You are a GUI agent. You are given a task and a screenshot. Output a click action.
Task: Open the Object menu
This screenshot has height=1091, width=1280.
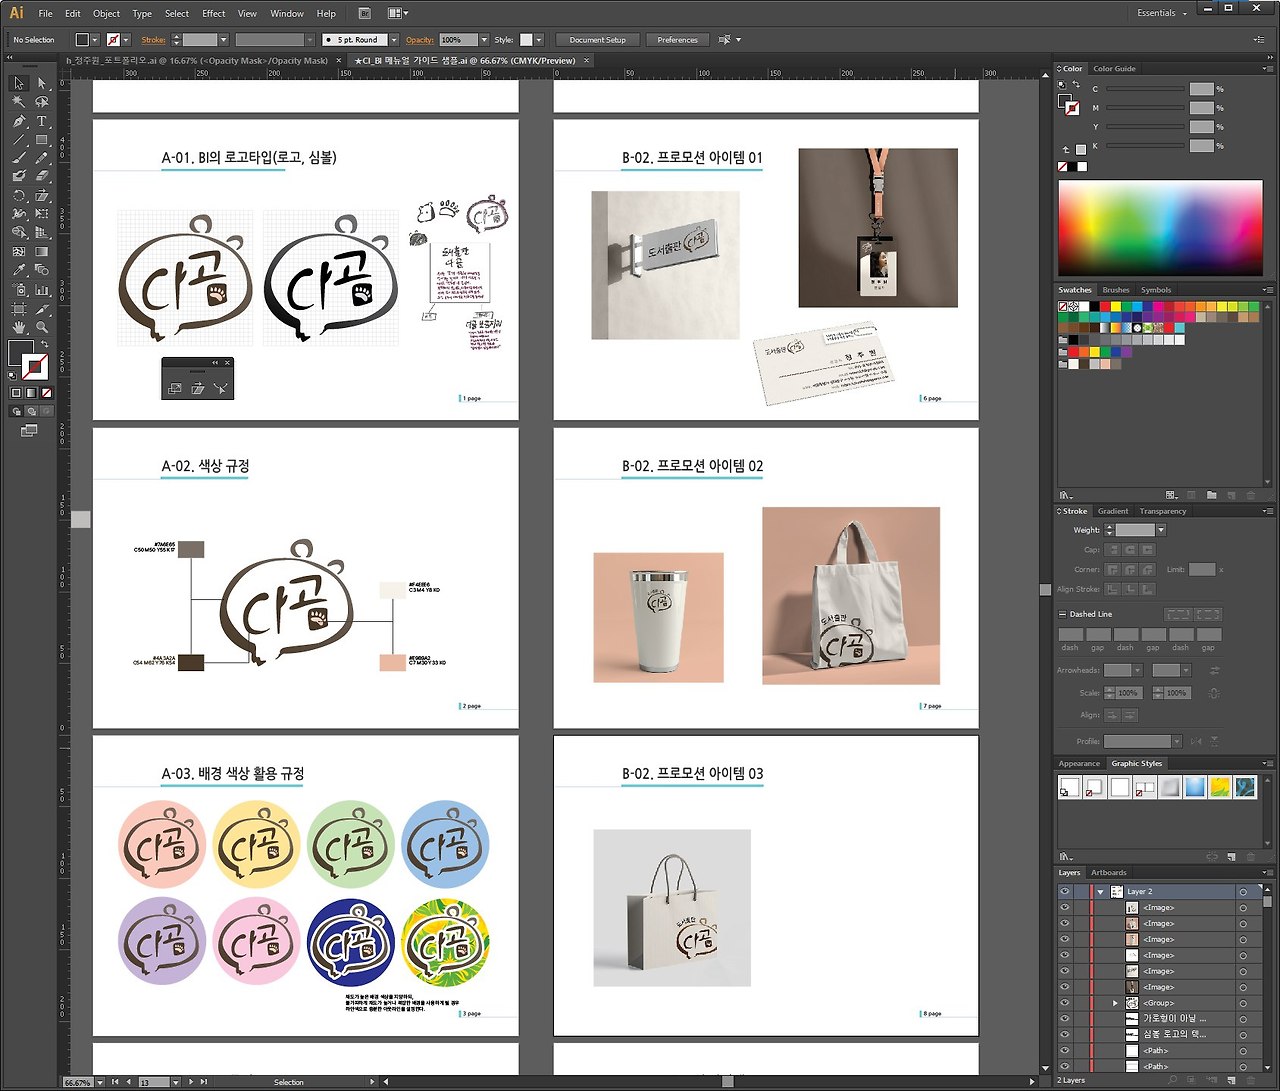tap(106, 13)
